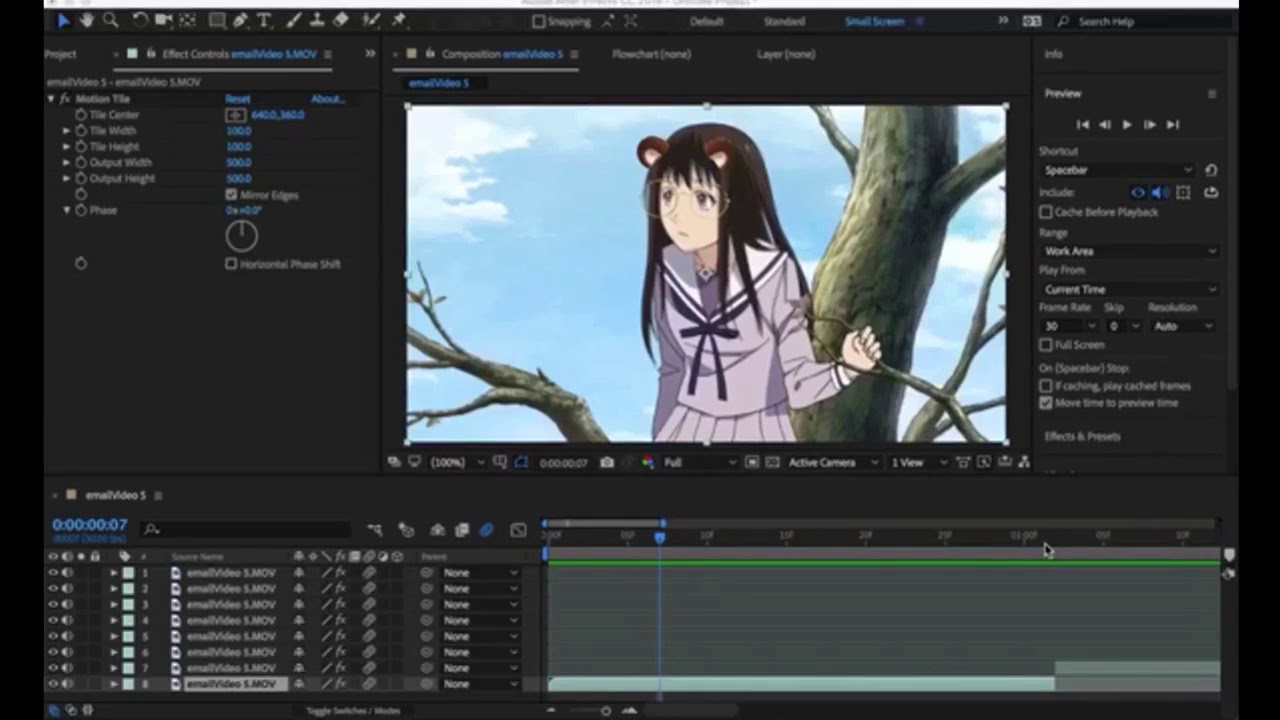Select the Eraser tool
This screenshot has height=720, width=1280.
pyautogui.click(x=341, y=20)
